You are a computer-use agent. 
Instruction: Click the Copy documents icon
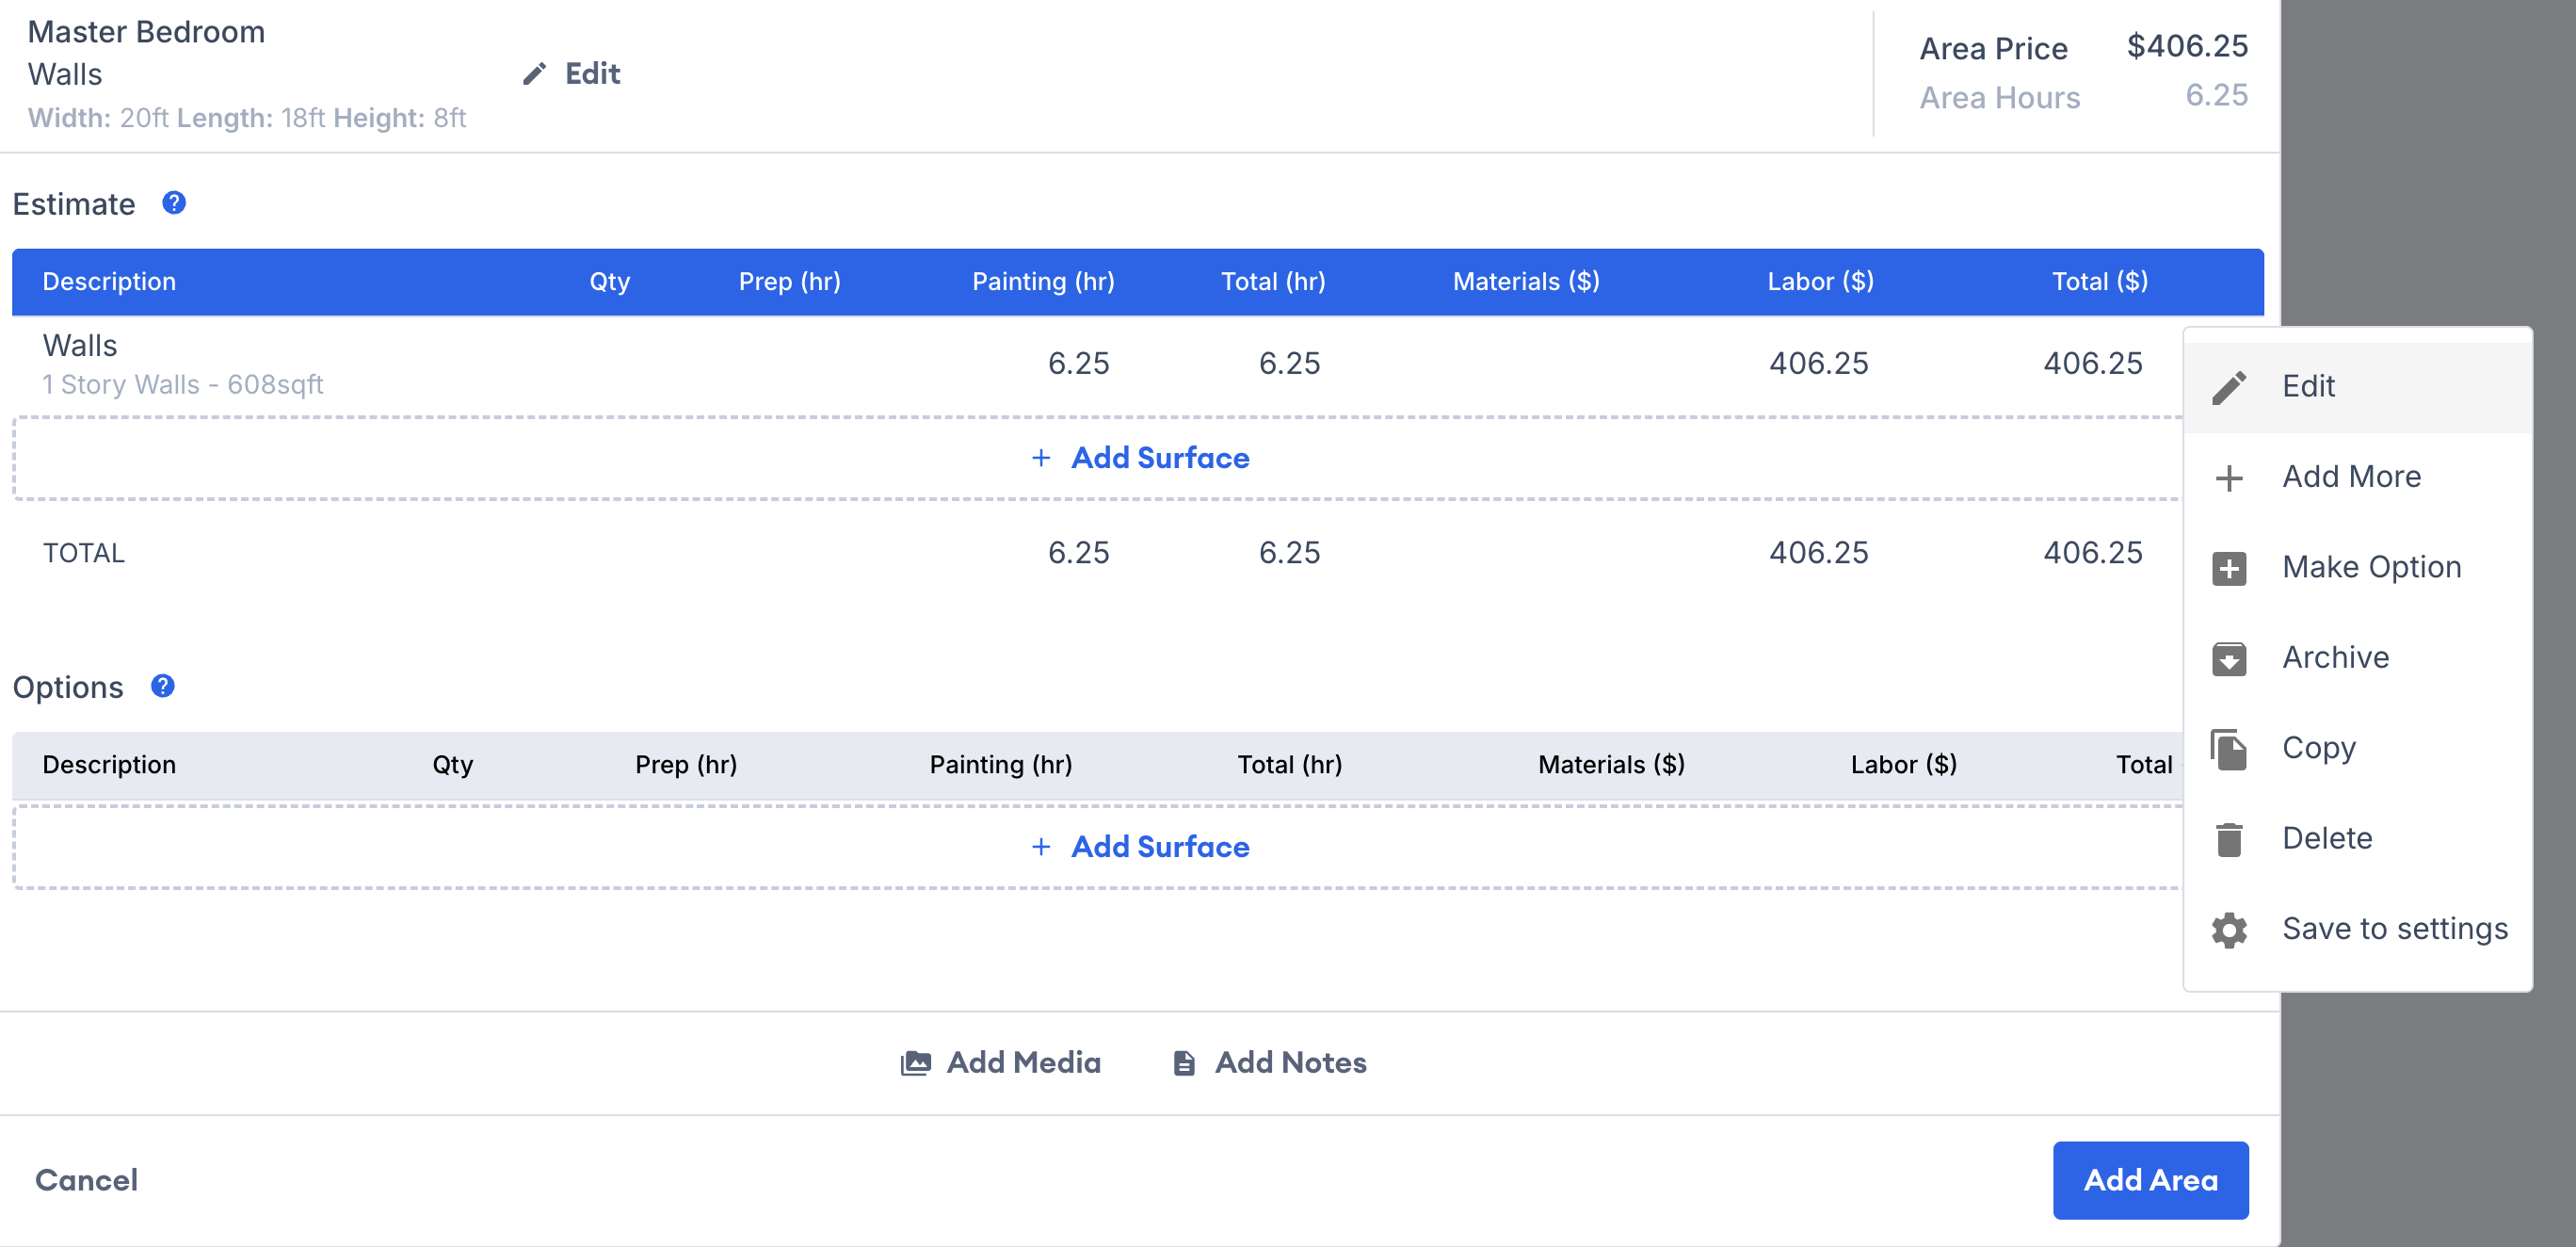click(x=2229, y=749)
